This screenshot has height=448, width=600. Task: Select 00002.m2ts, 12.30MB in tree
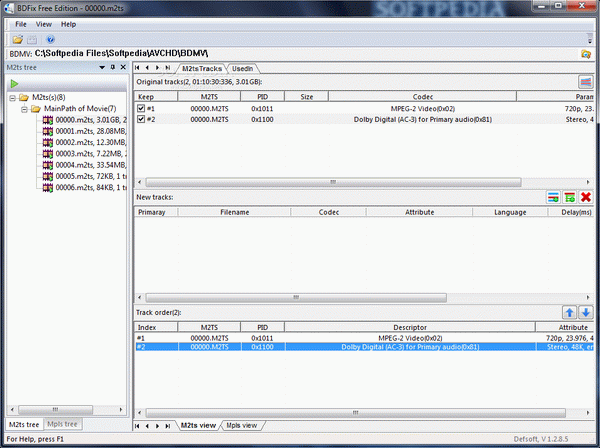[x=91, y=142]
